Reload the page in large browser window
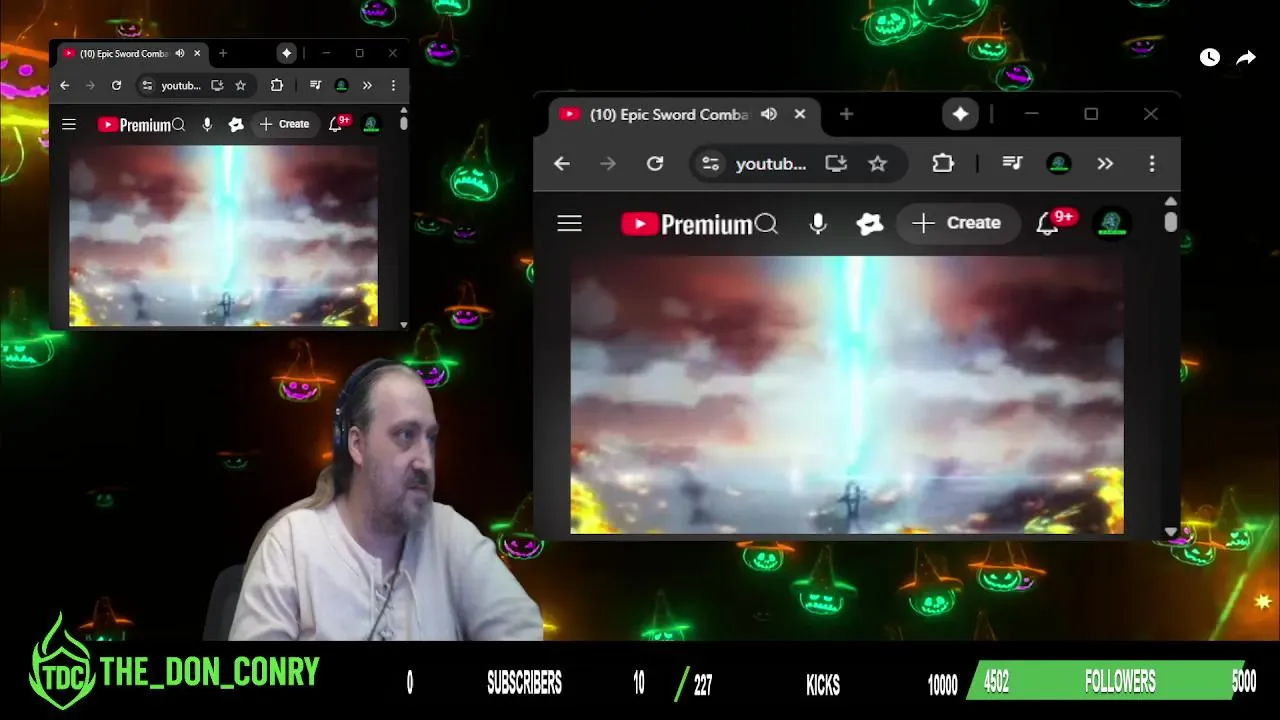Viewport: 1280px width, 720px height. pos(655,163)
